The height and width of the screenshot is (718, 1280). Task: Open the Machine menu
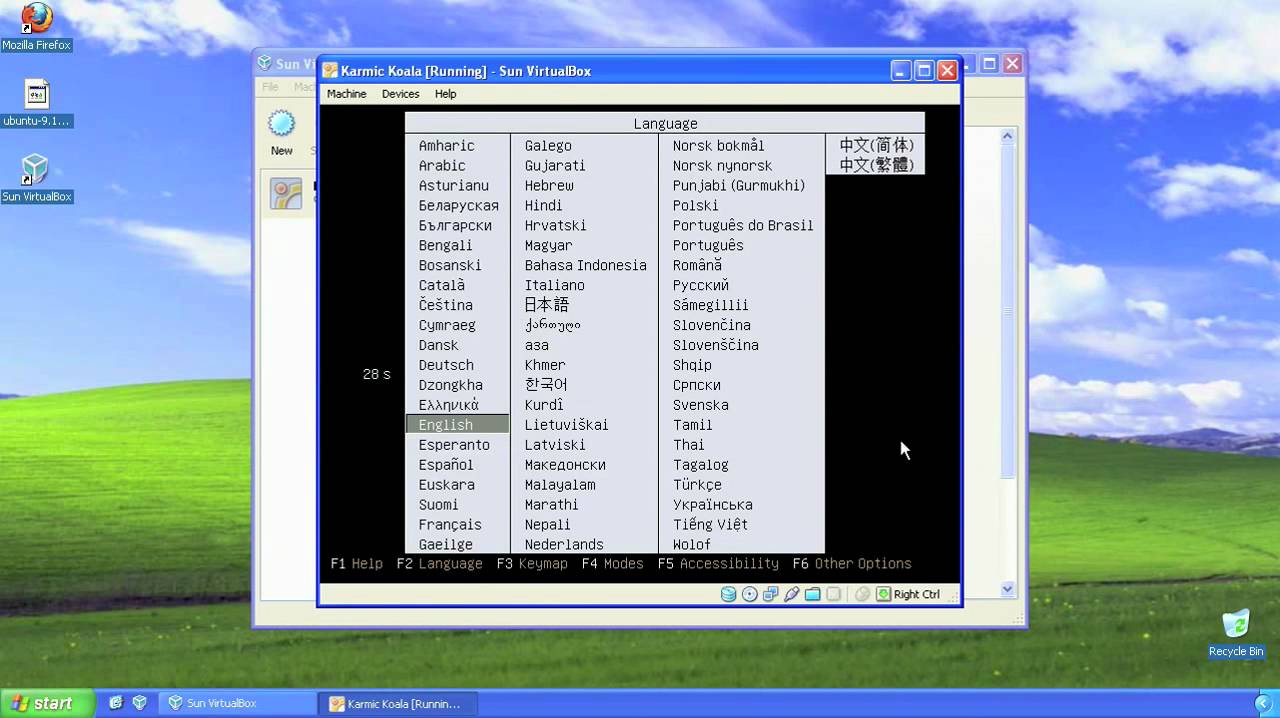click(x=346, y=94)
